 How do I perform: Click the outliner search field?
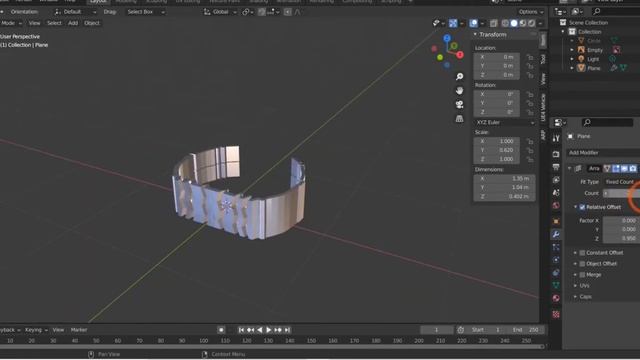point(616,12)
